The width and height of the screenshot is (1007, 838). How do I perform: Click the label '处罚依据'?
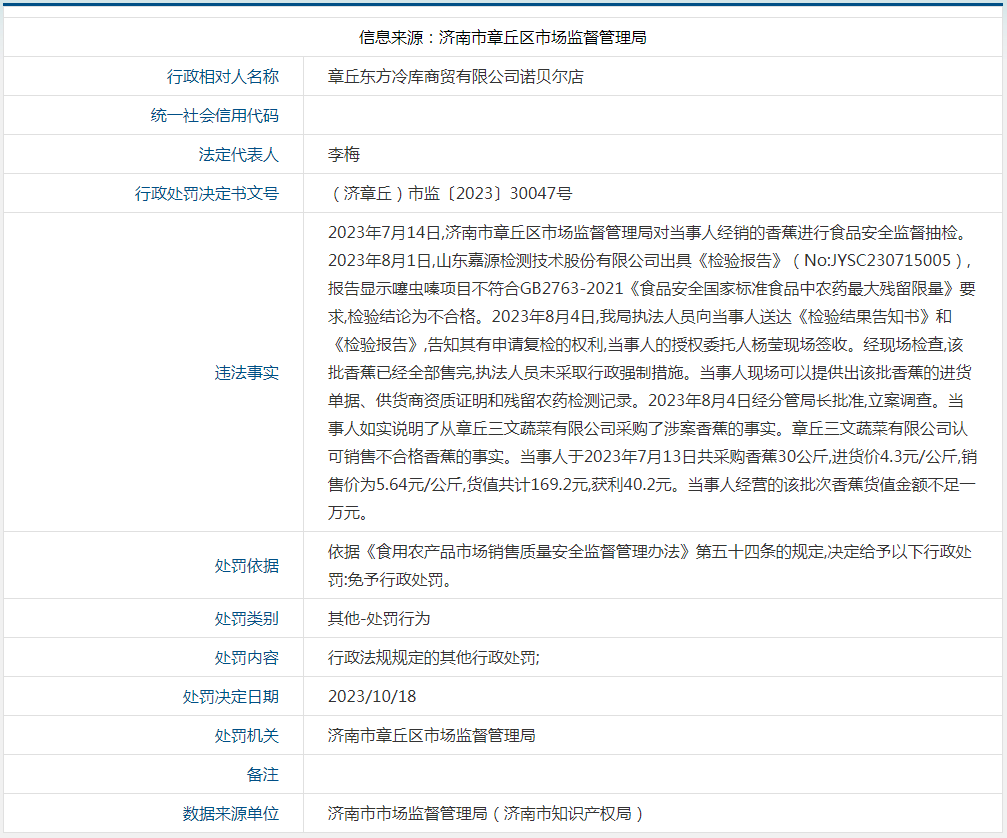(247, 566)
